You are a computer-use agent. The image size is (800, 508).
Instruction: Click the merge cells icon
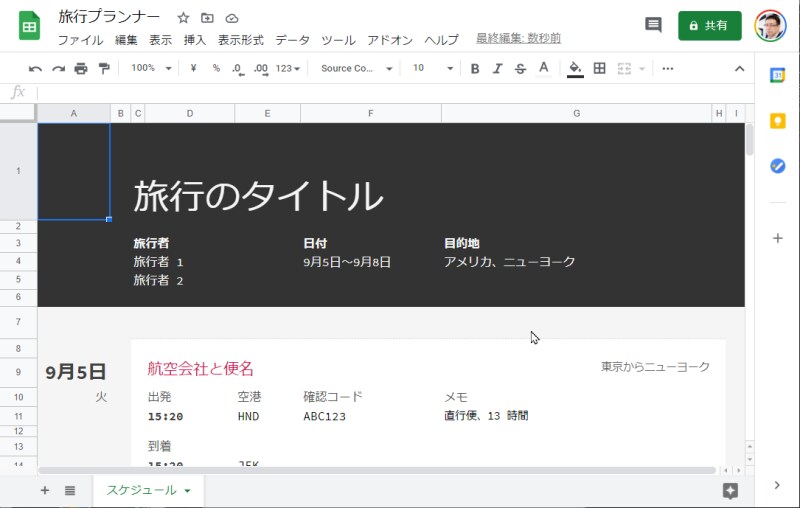click(x=624, y=68)
